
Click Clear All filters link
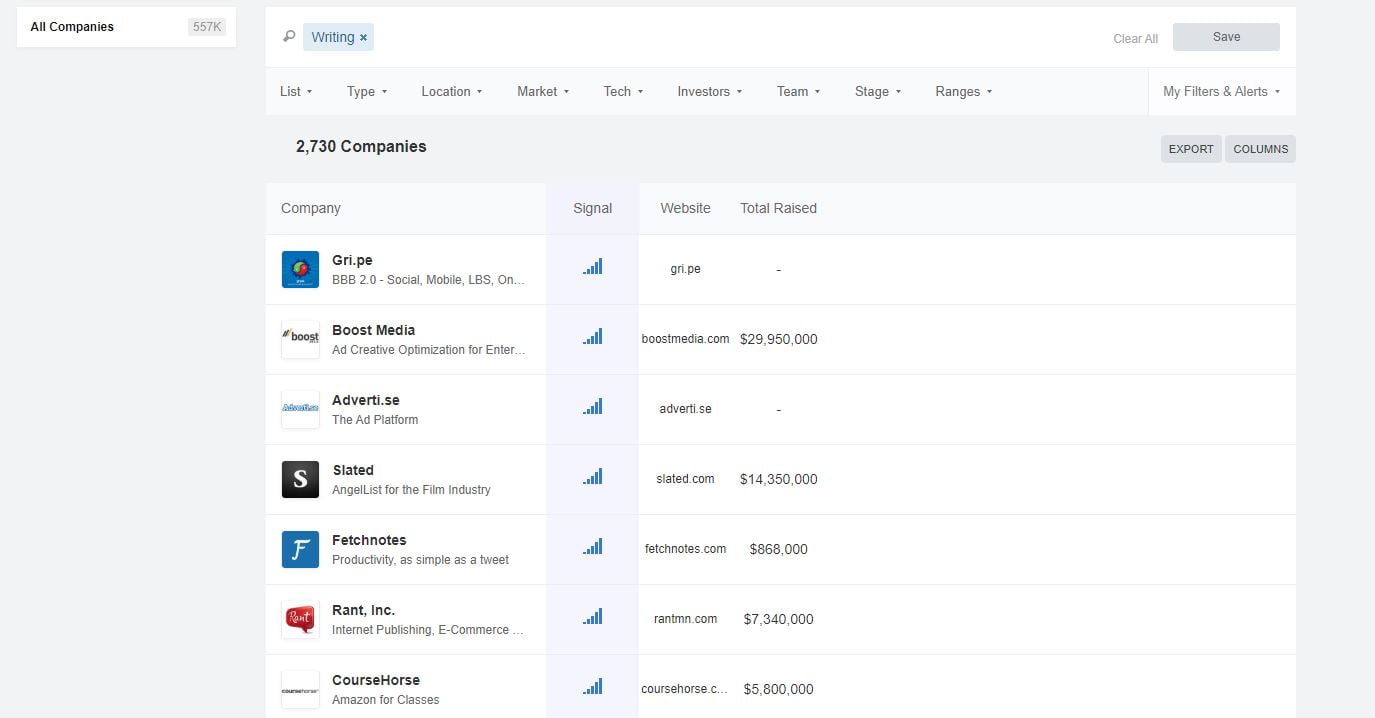[1135, 39]
